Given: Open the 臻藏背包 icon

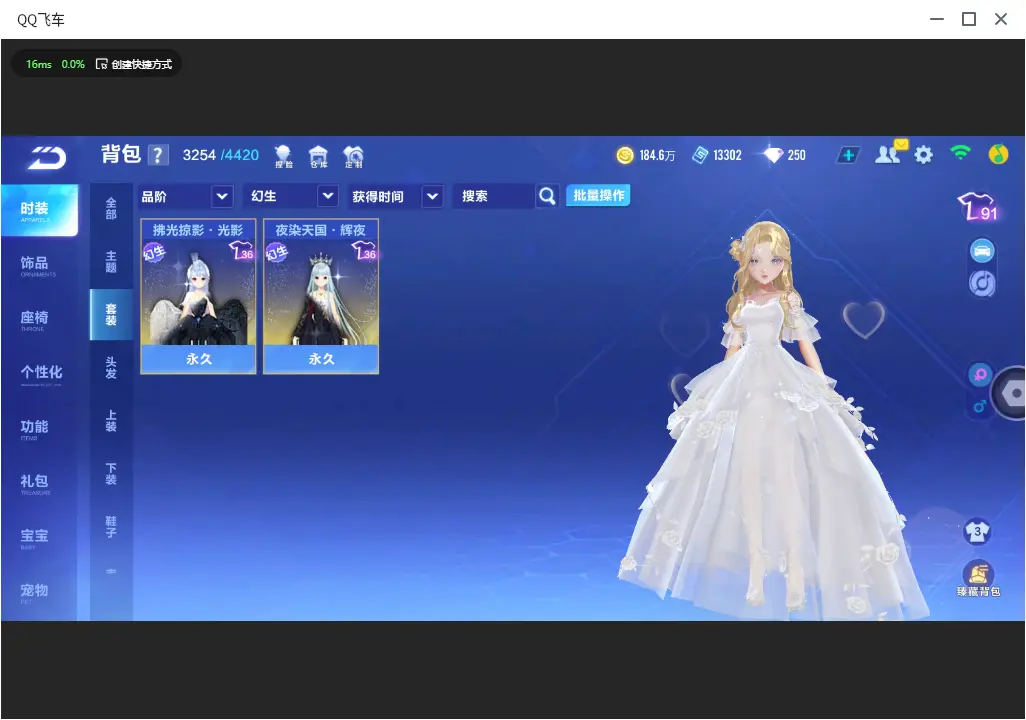Looking at the screenshot, I should pos(978,579).
